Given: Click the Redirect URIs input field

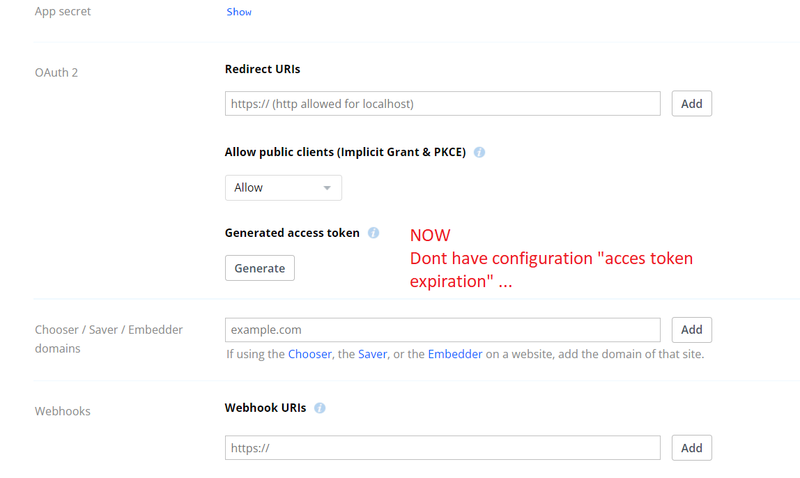Looking at the screenshot, I should [x=442, y=104].
